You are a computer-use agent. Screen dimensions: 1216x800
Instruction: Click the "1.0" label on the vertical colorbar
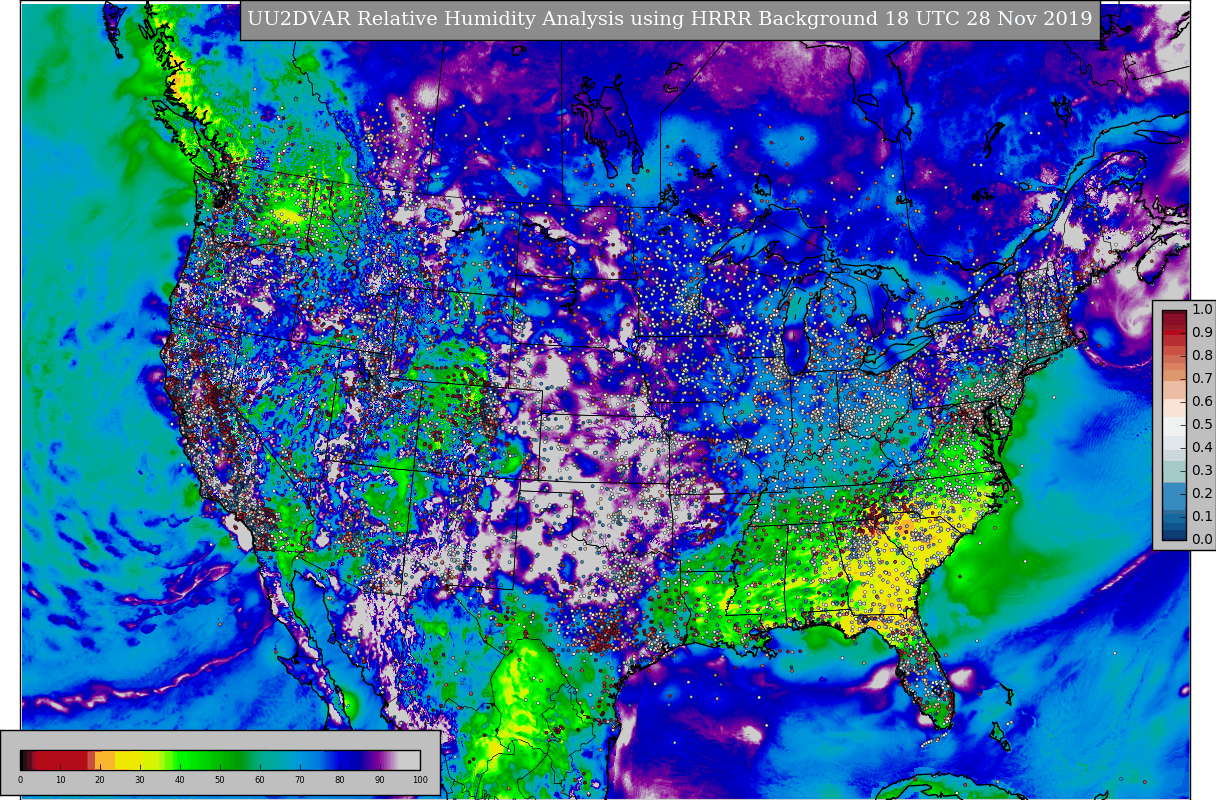1202,310
